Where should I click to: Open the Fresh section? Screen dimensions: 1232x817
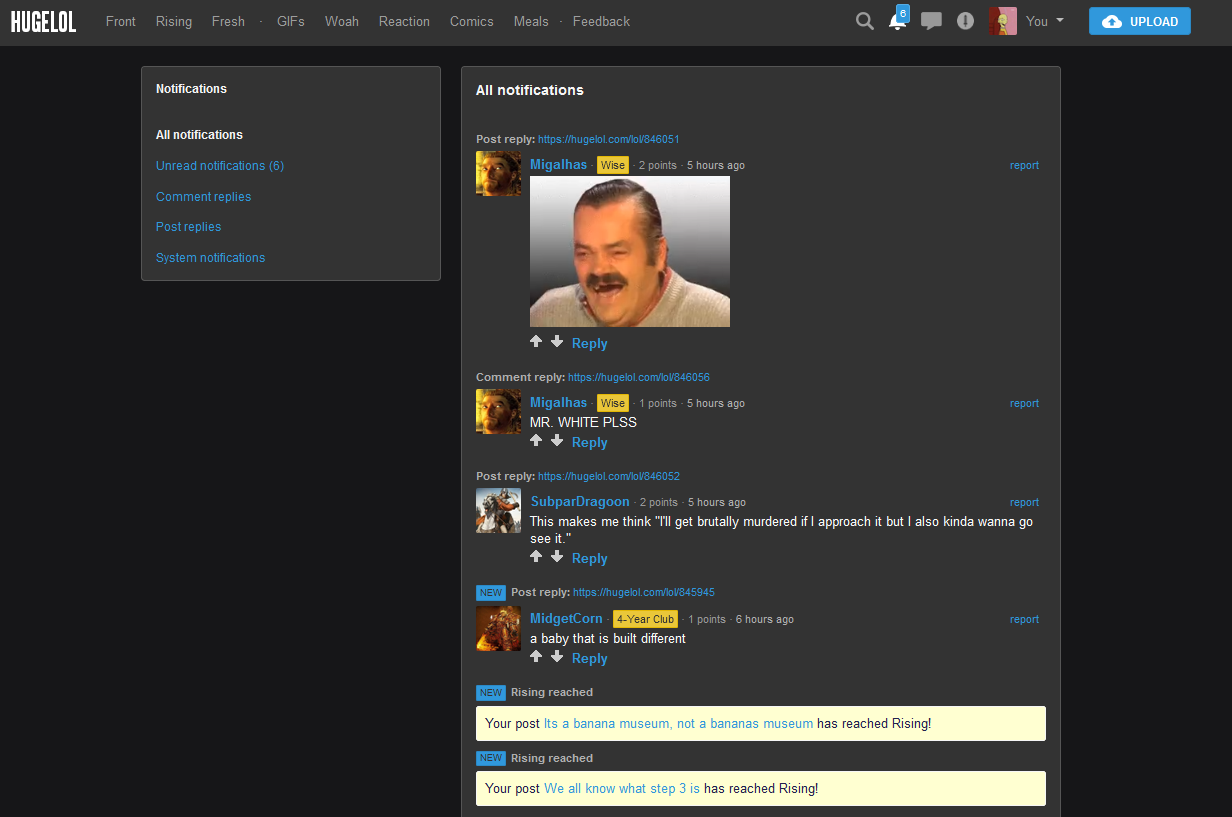228,21
